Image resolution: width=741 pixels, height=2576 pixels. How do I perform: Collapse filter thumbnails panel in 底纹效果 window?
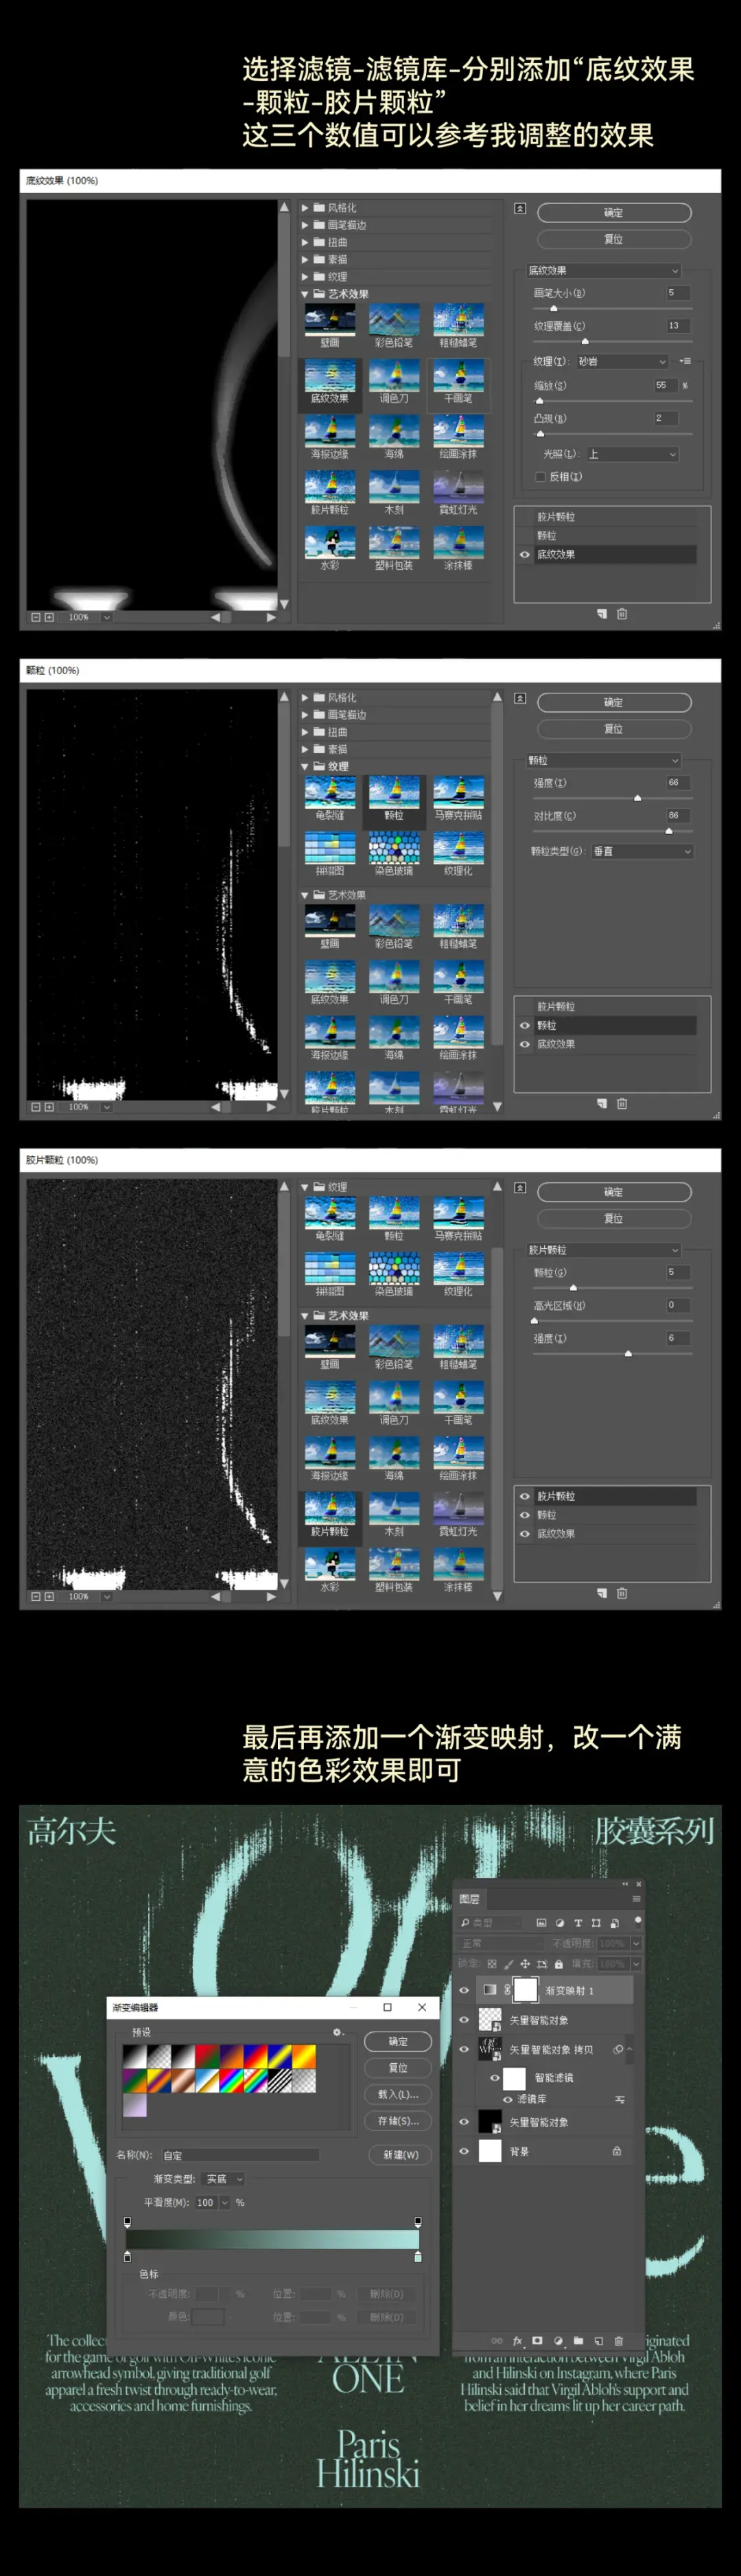click(520, 209)
